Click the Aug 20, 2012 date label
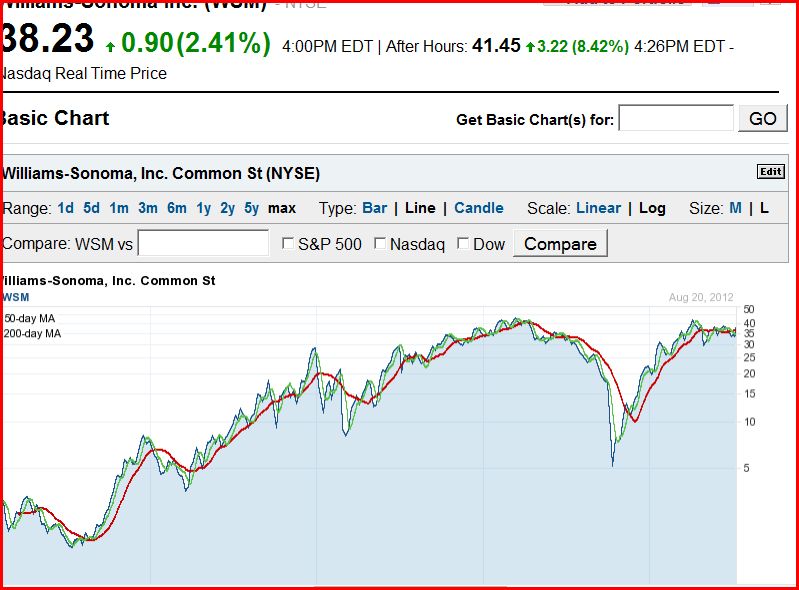The width and height of the screenshot is (799, 590). (701, 298)
